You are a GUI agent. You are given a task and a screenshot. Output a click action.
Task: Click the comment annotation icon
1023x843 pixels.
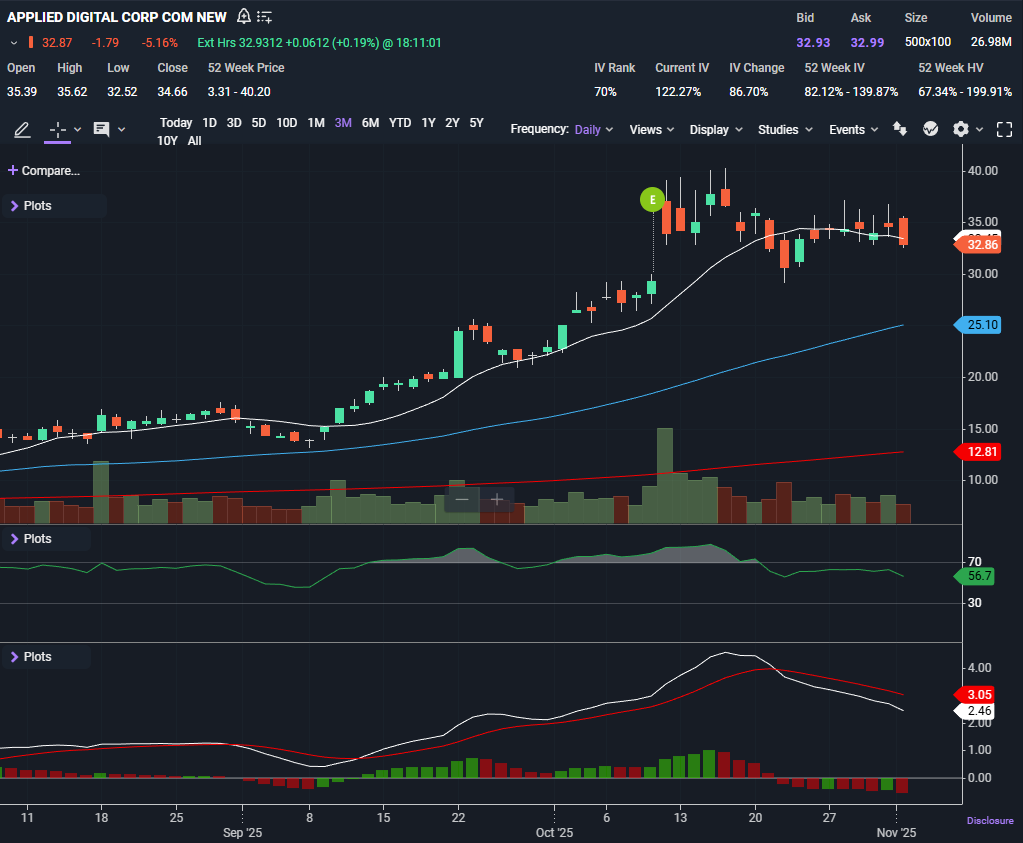(101, 129)
